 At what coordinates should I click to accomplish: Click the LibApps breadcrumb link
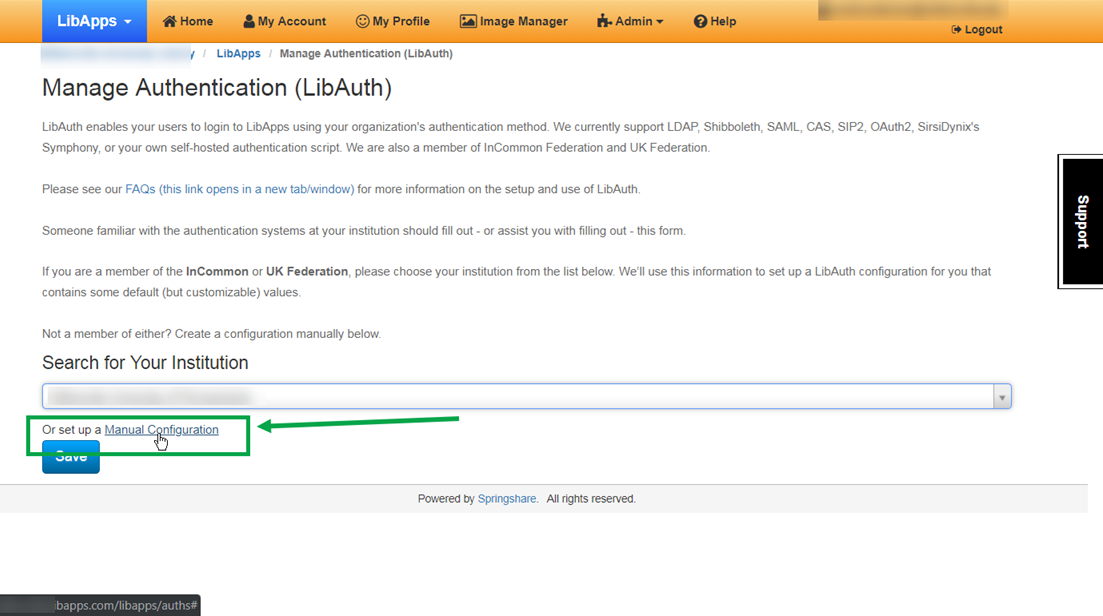tap(238, 53)
